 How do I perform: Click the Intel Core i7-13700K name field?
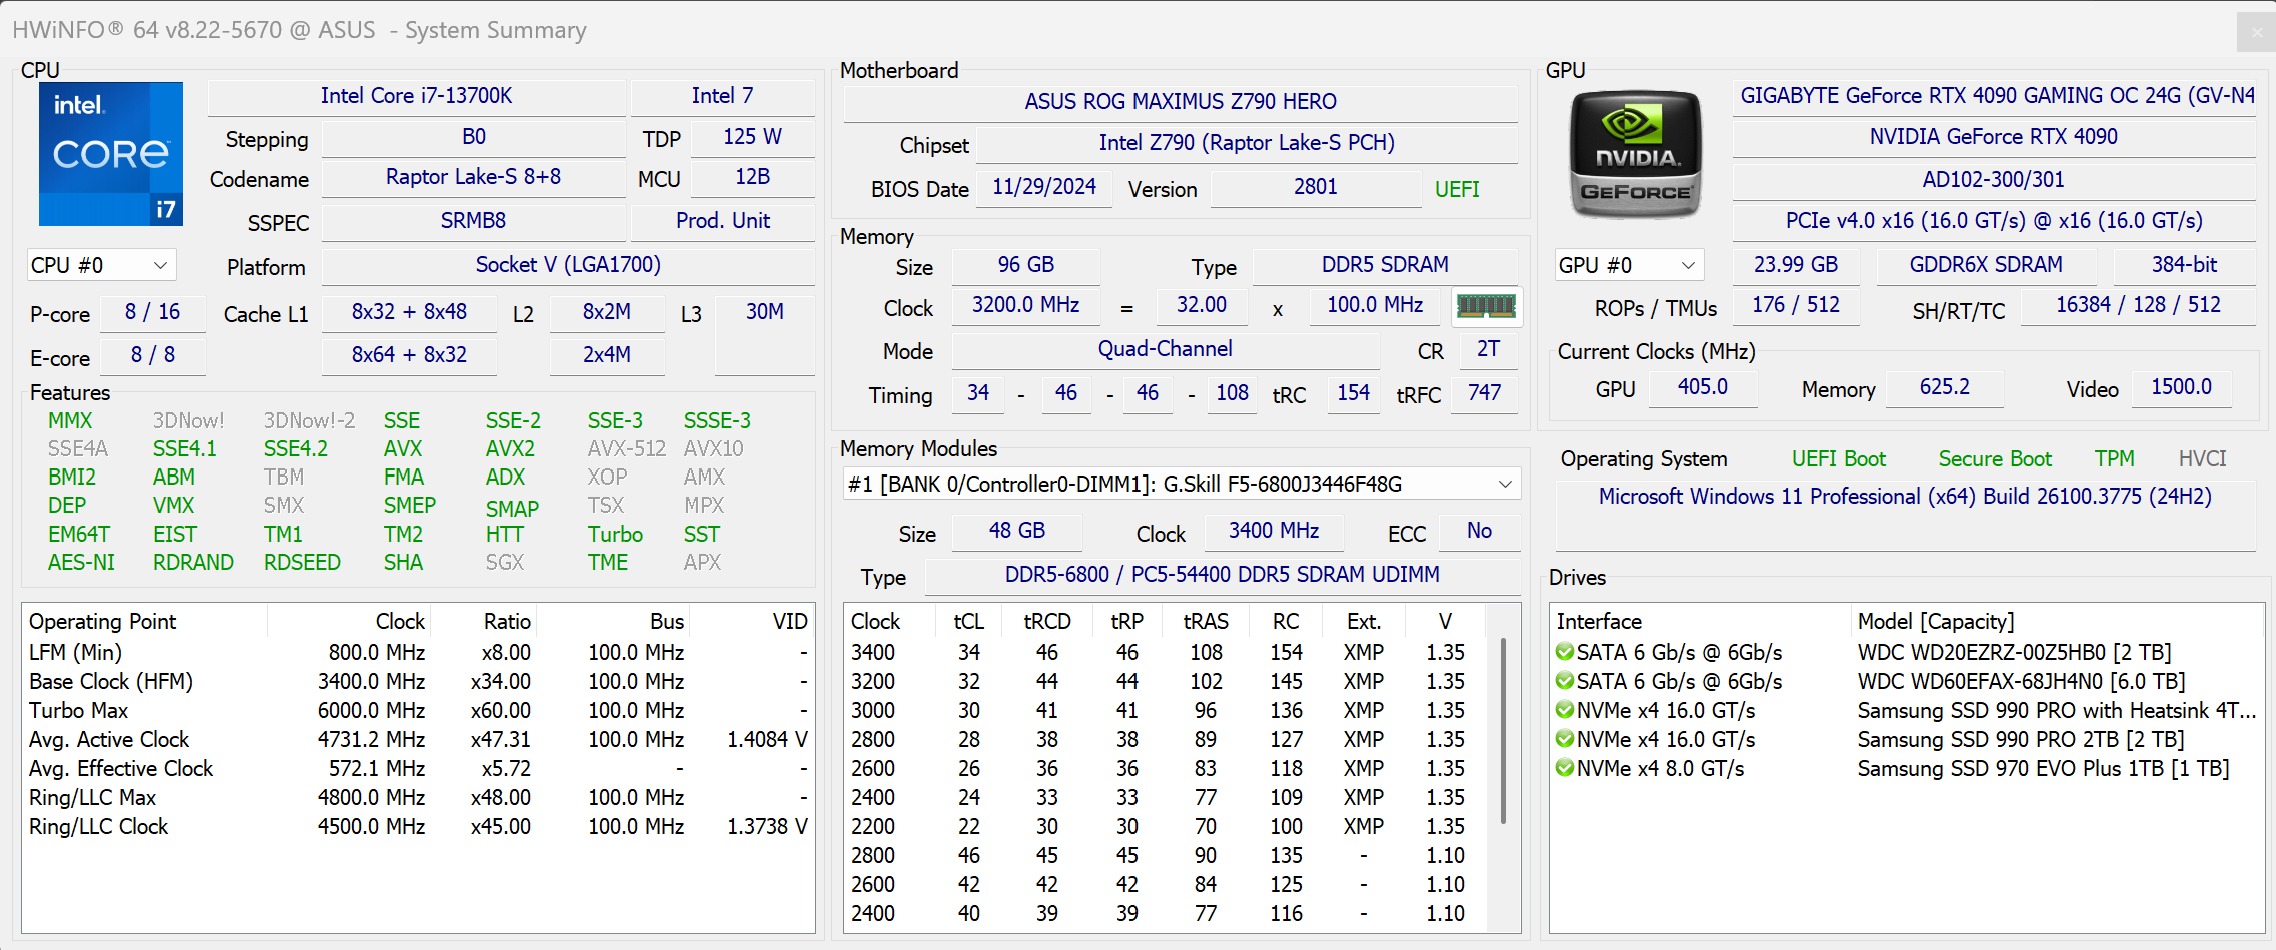click(416, 96)
